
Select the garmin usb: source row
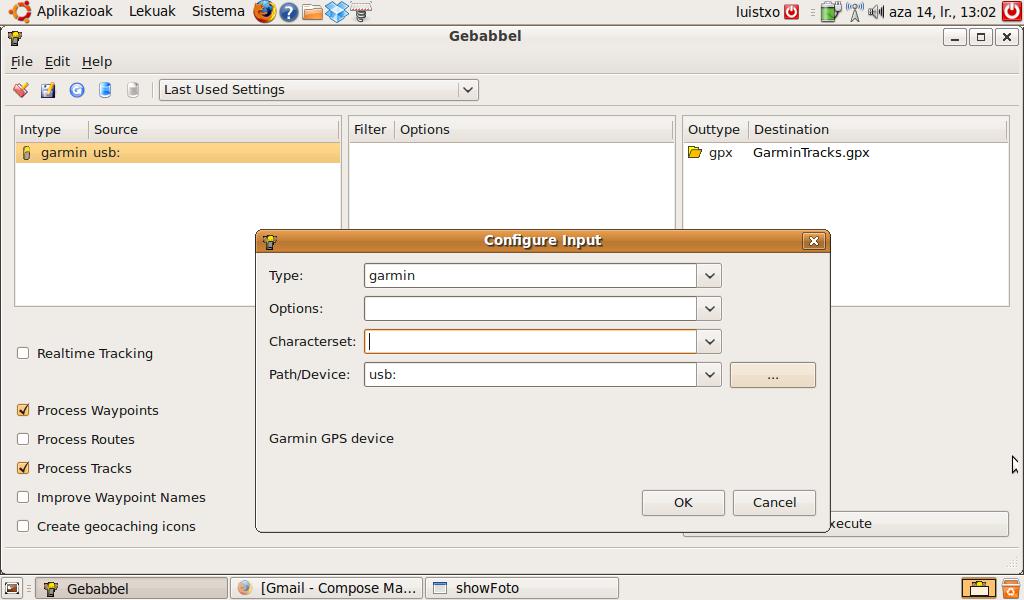(178, 153)
